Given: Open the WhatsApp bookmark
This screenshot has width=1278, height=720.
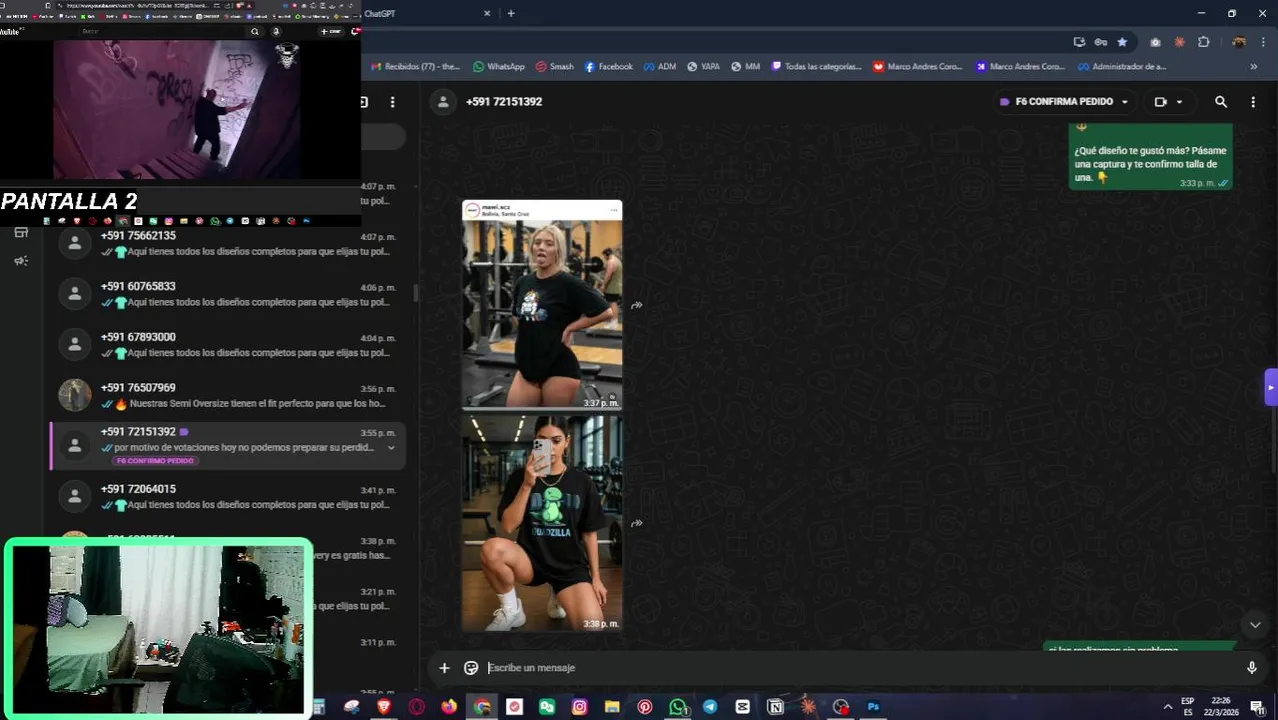Looking at the screenshot, I should point(498,67).
